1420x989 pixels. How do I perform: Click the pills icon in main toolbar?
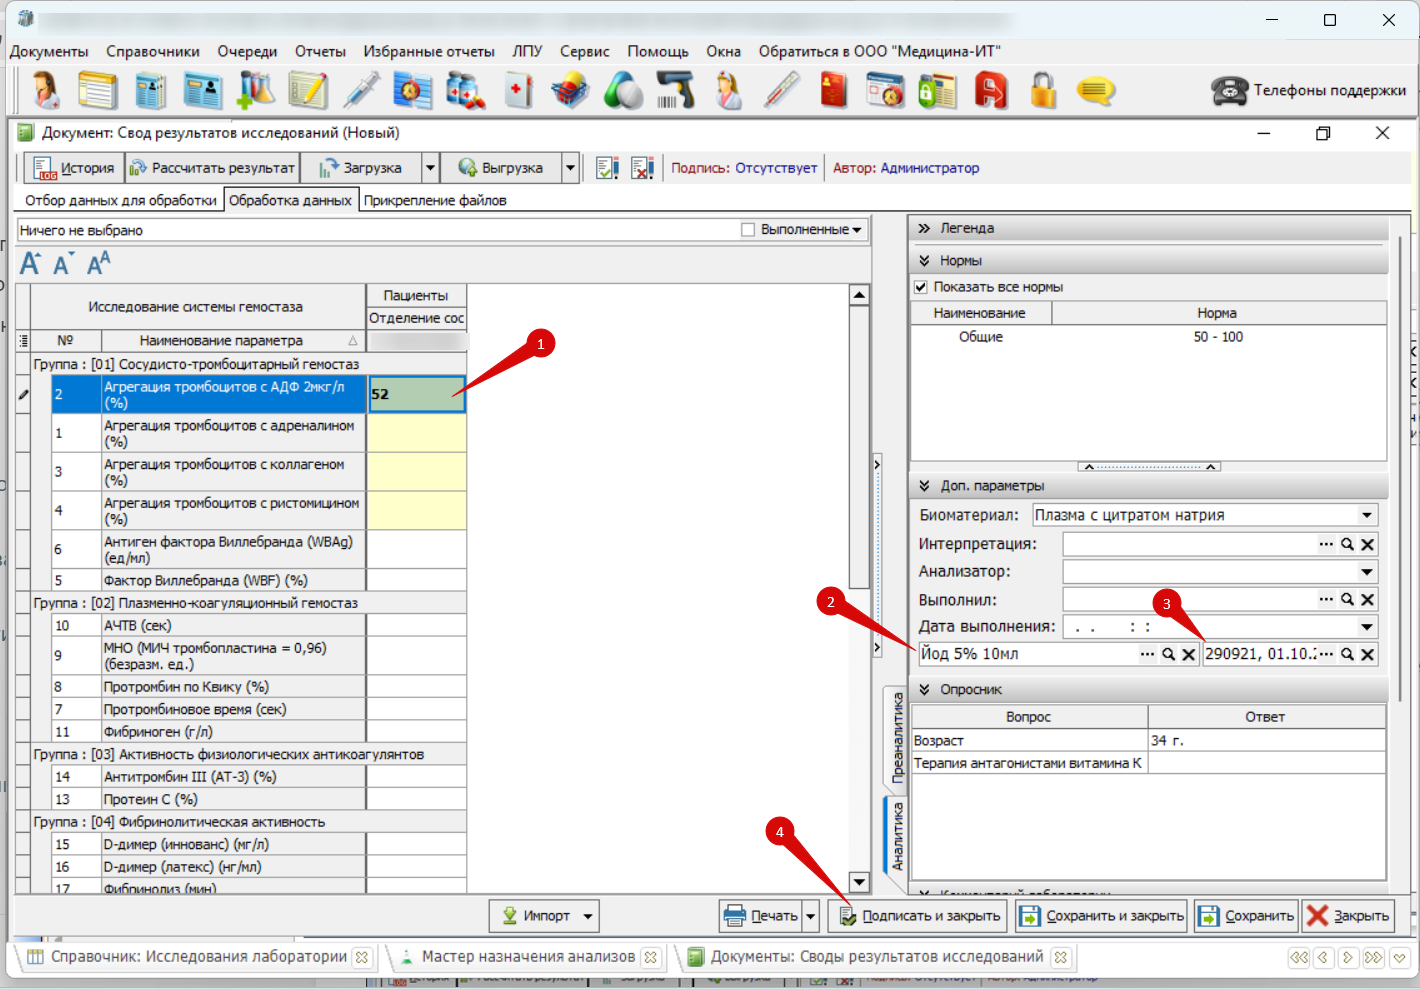pos(623,91)
